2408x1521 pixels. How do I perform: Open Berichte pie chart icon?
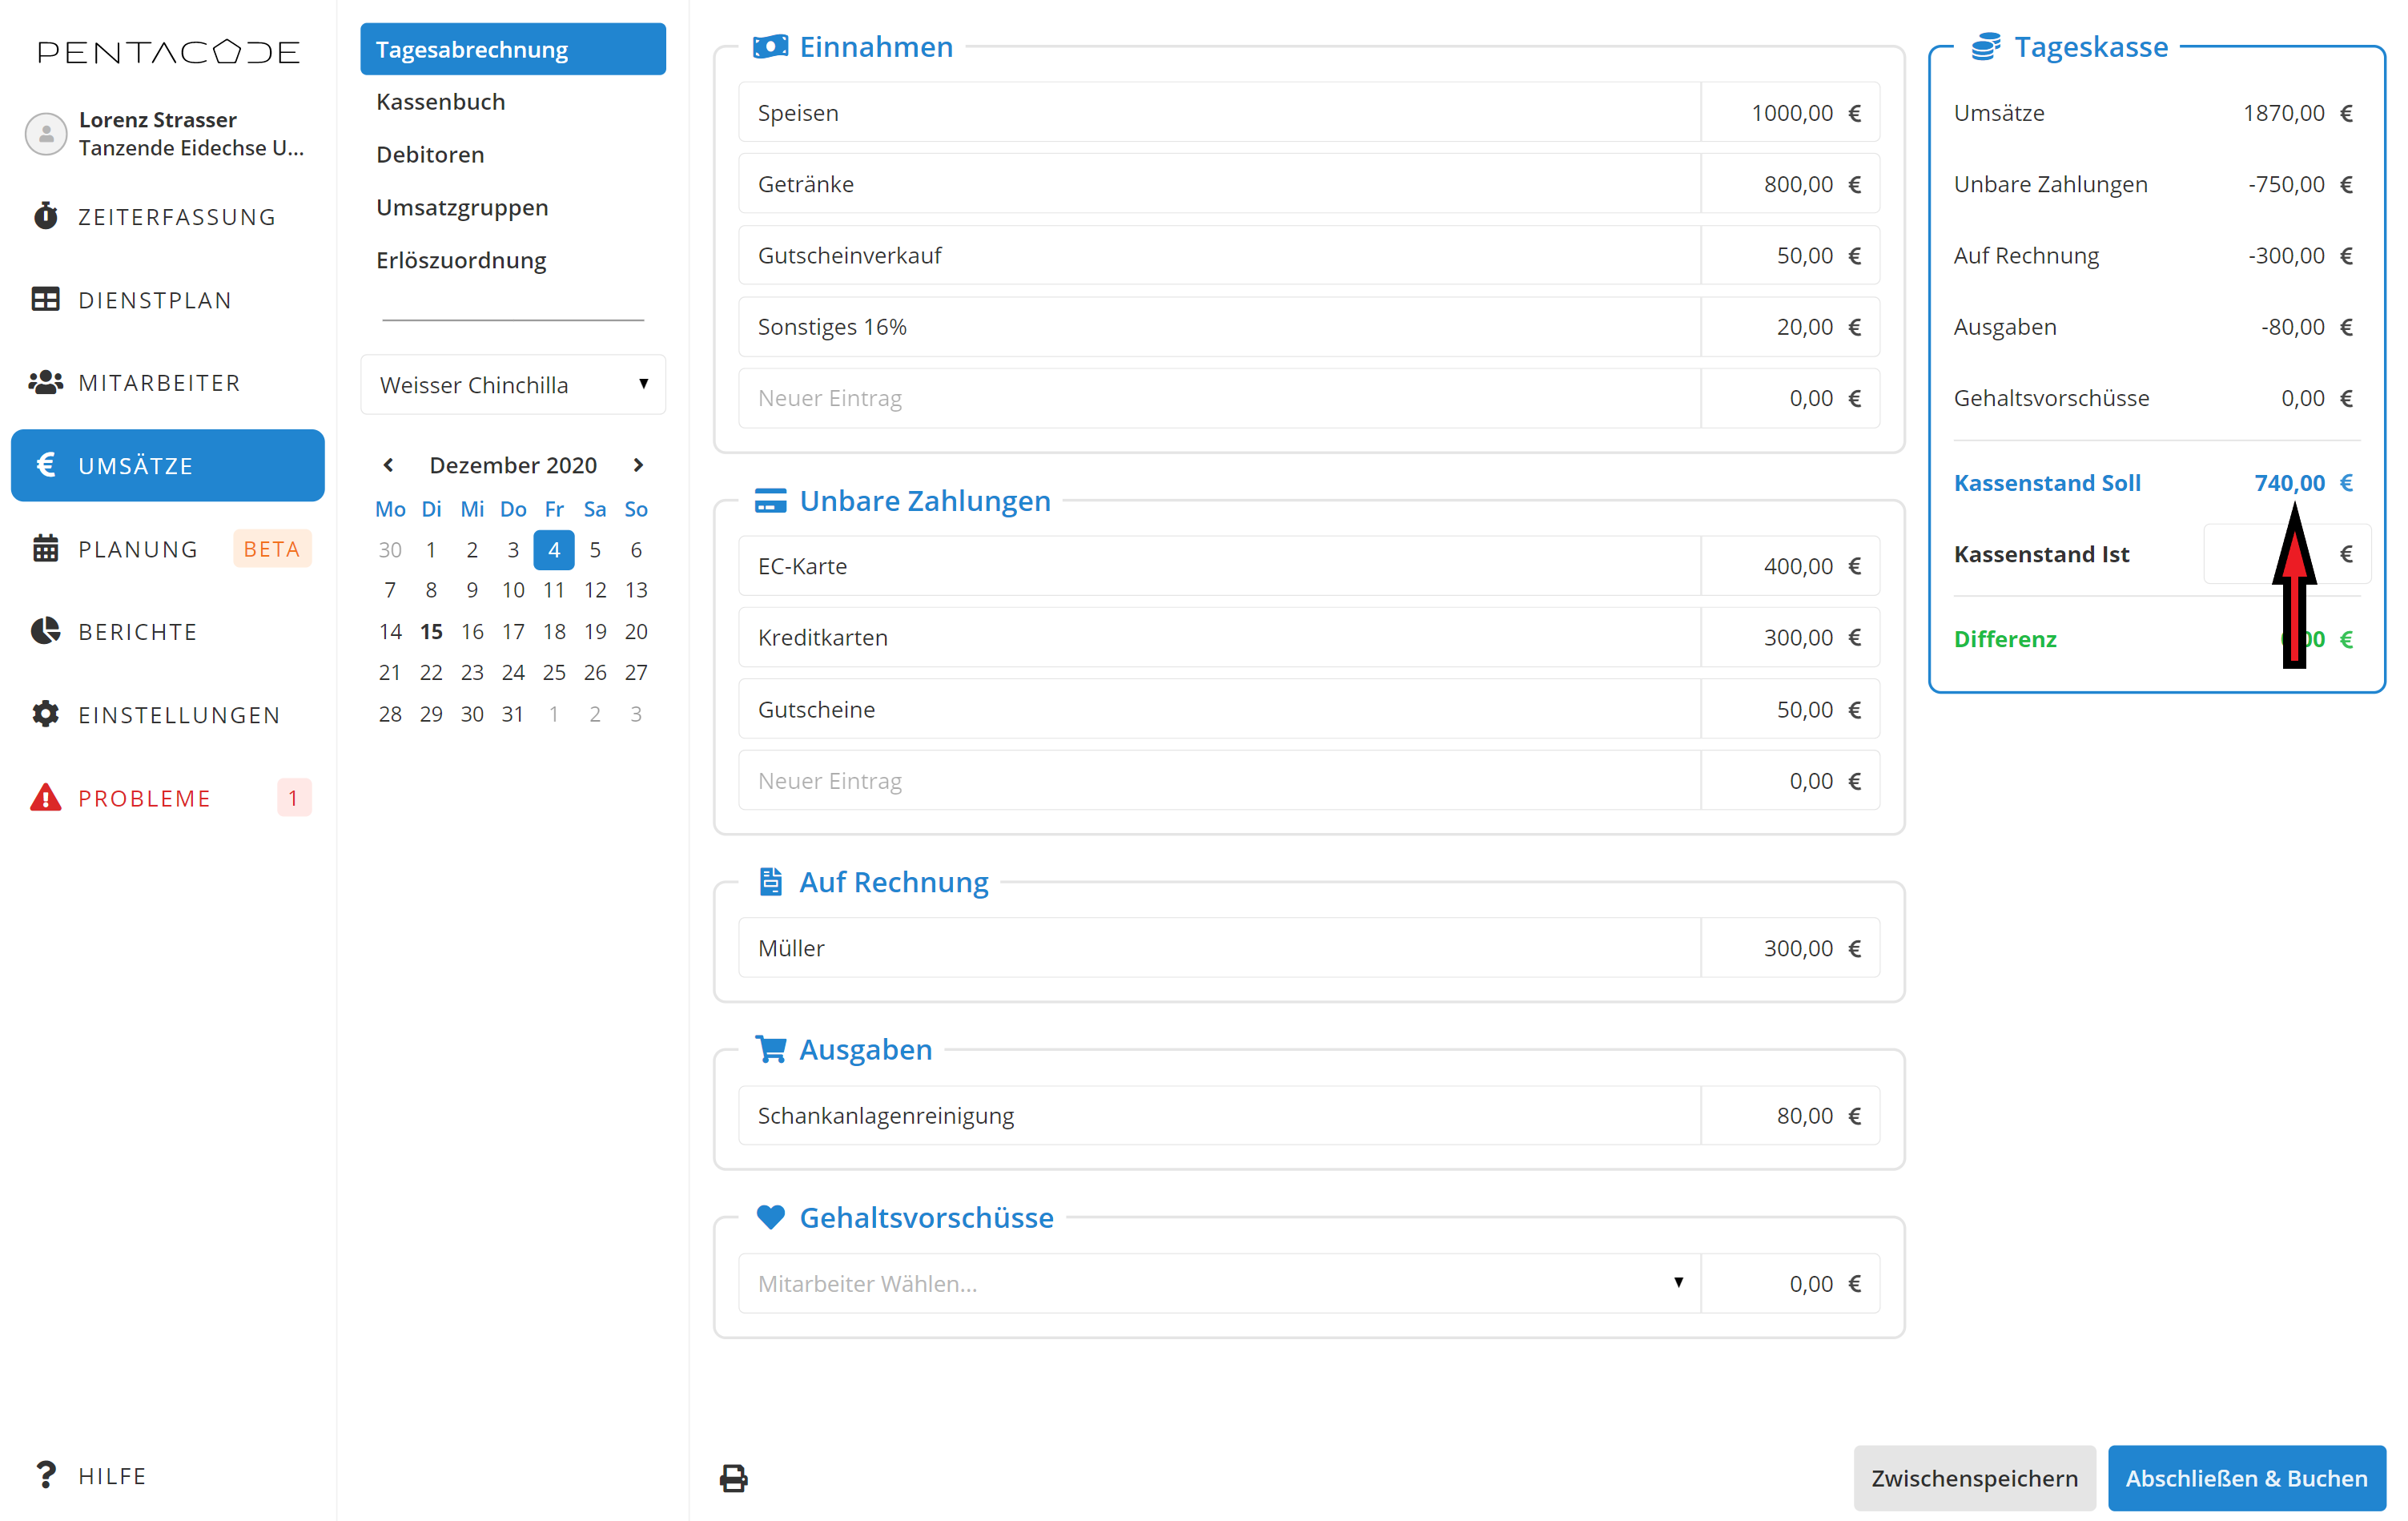tap(45, 631)
